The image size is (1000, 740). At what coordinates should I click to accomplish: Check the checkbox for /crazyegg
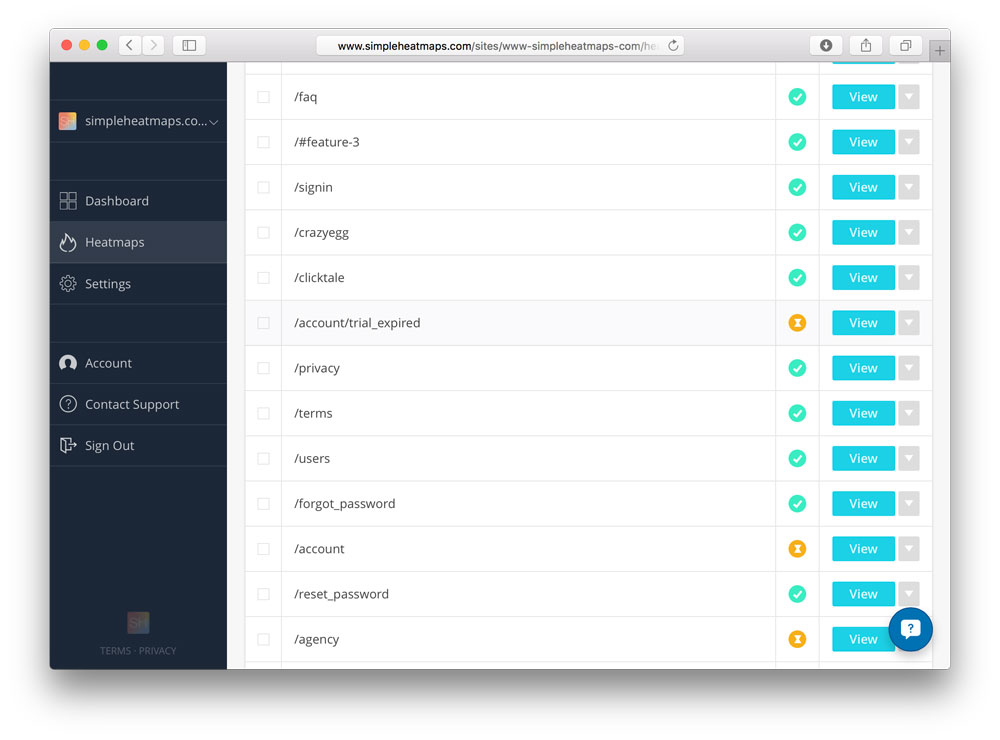(x=263, y=233)
